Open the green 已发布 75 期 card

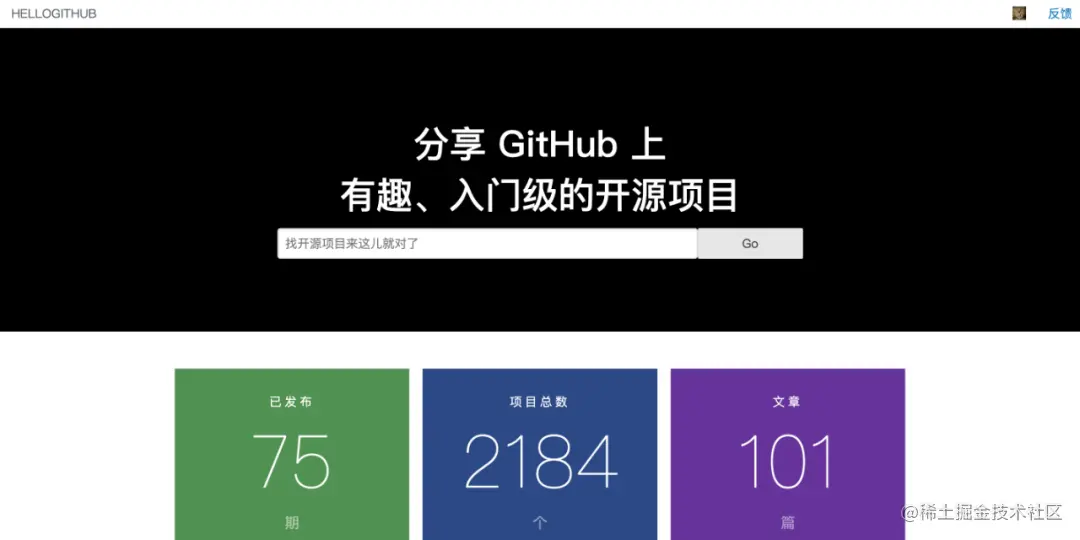[x=292, y=455]
